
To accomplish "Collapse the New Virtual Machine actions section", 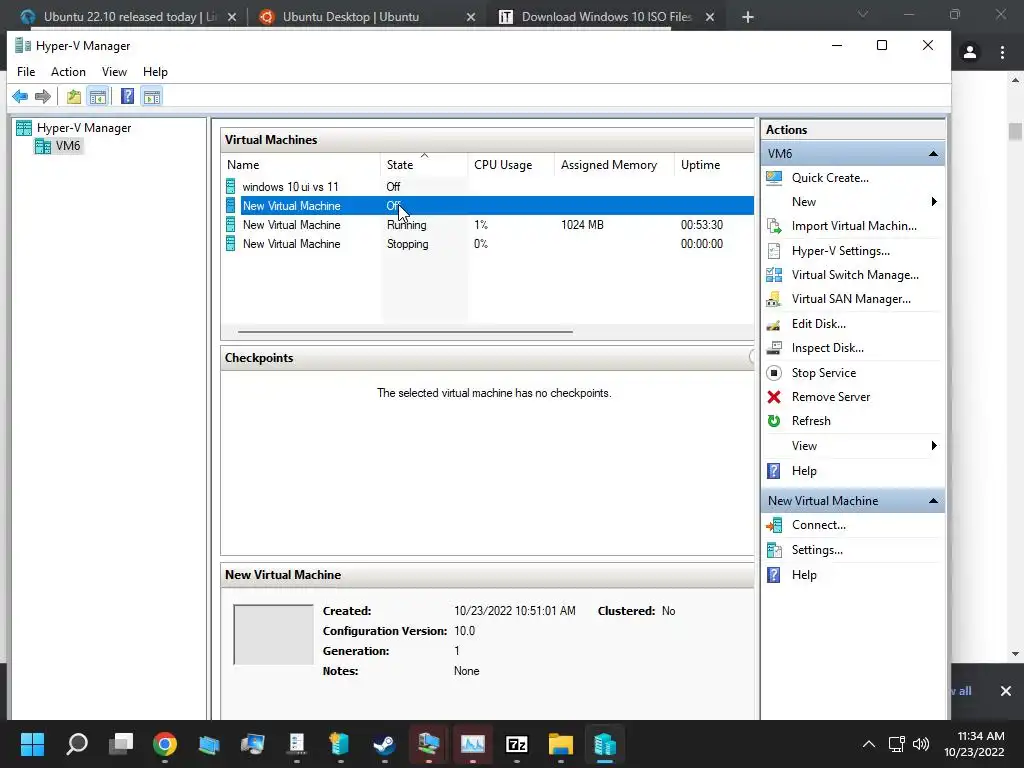I will (x=933, y=501).
